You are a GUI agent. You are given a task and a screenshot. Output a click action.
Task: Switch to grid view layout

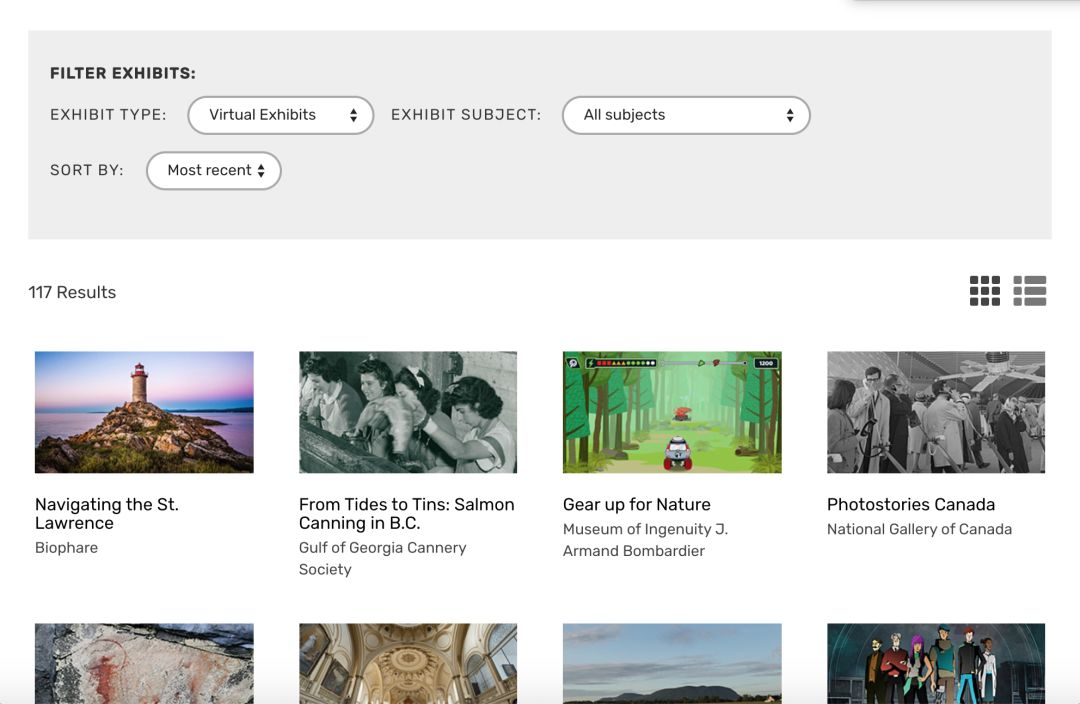984,291
